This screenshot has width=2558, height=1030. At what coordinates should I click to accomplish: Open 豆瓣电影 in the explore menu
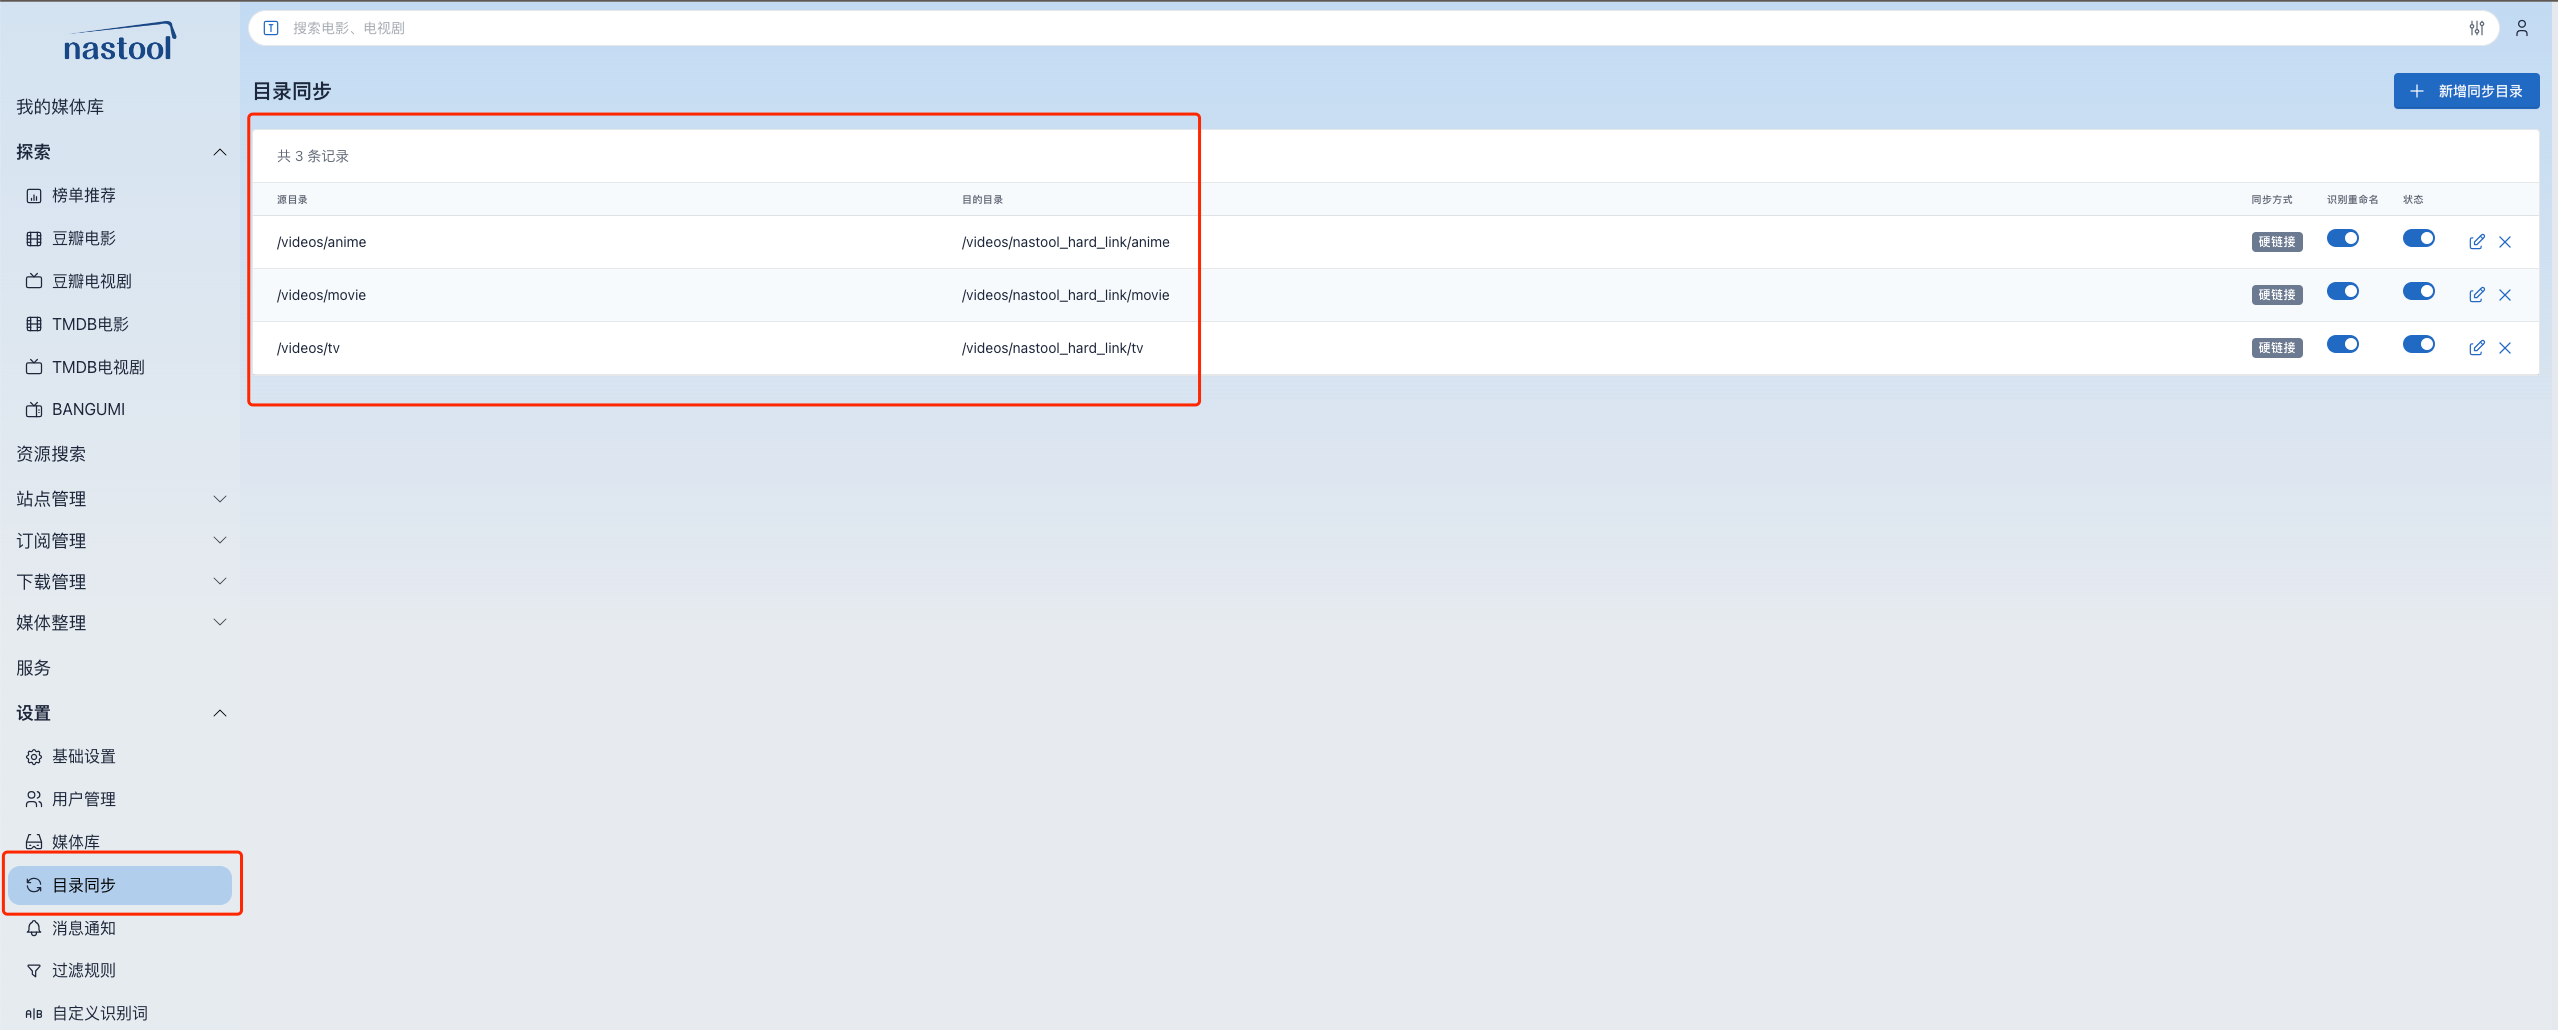84,238
